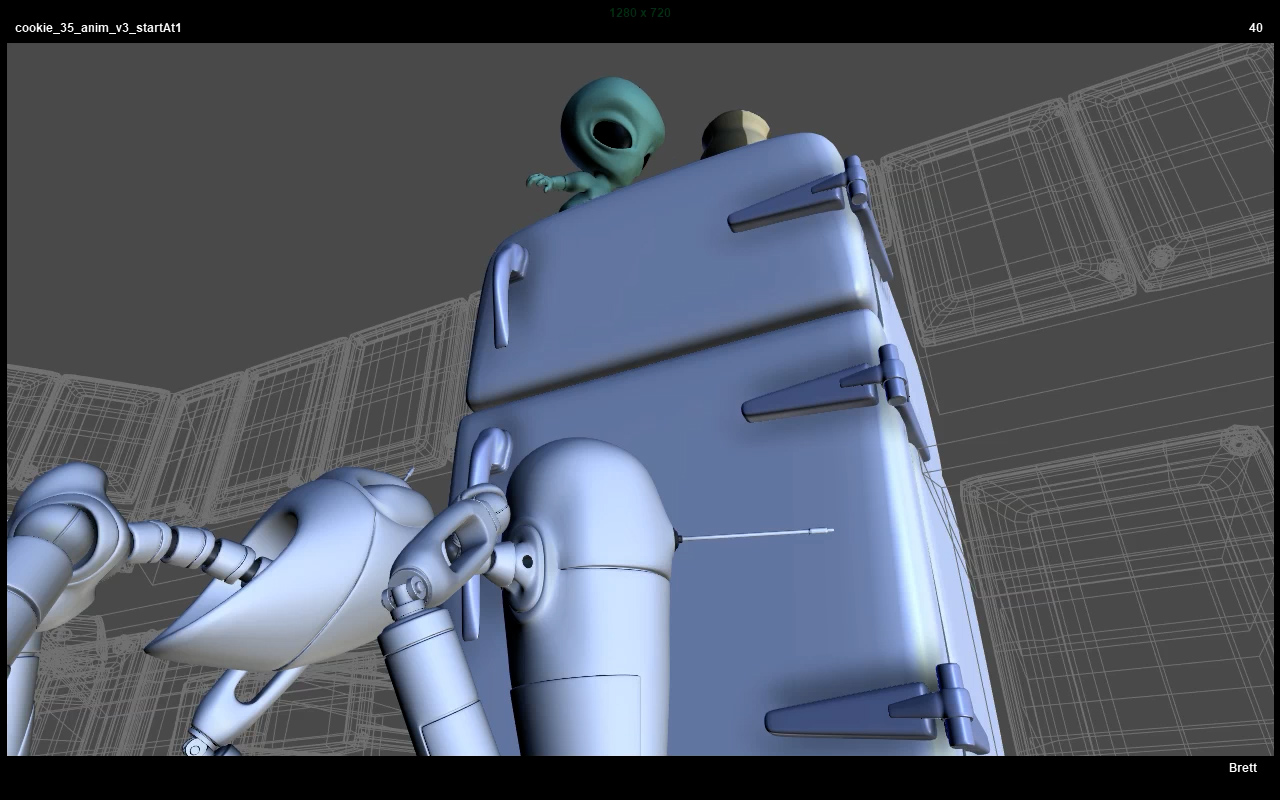The image size is (1280, 800).
Task: Click the 1280 x 720 resolution text
Action: click(x=639, y=13)
